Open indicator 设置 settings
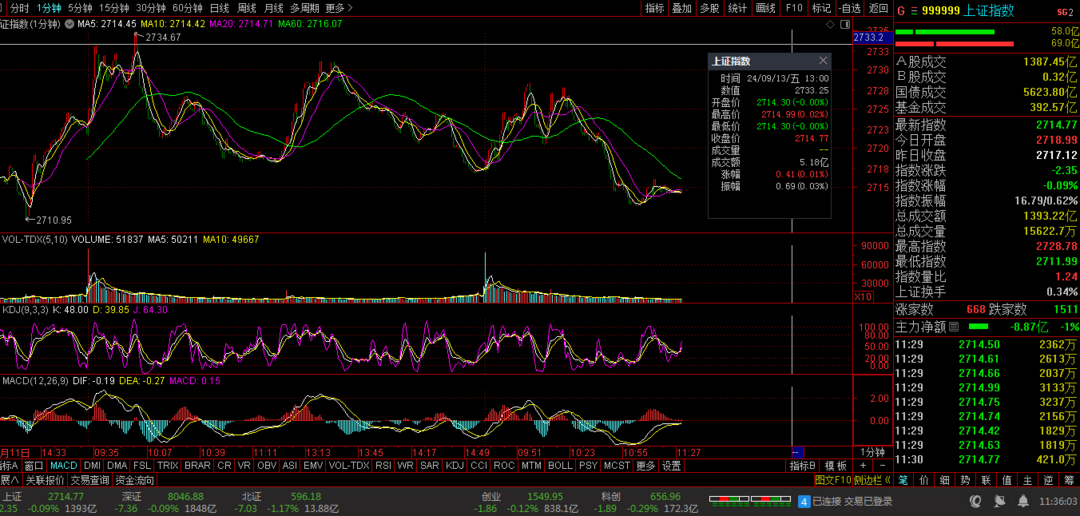 [x=672, y=466]
